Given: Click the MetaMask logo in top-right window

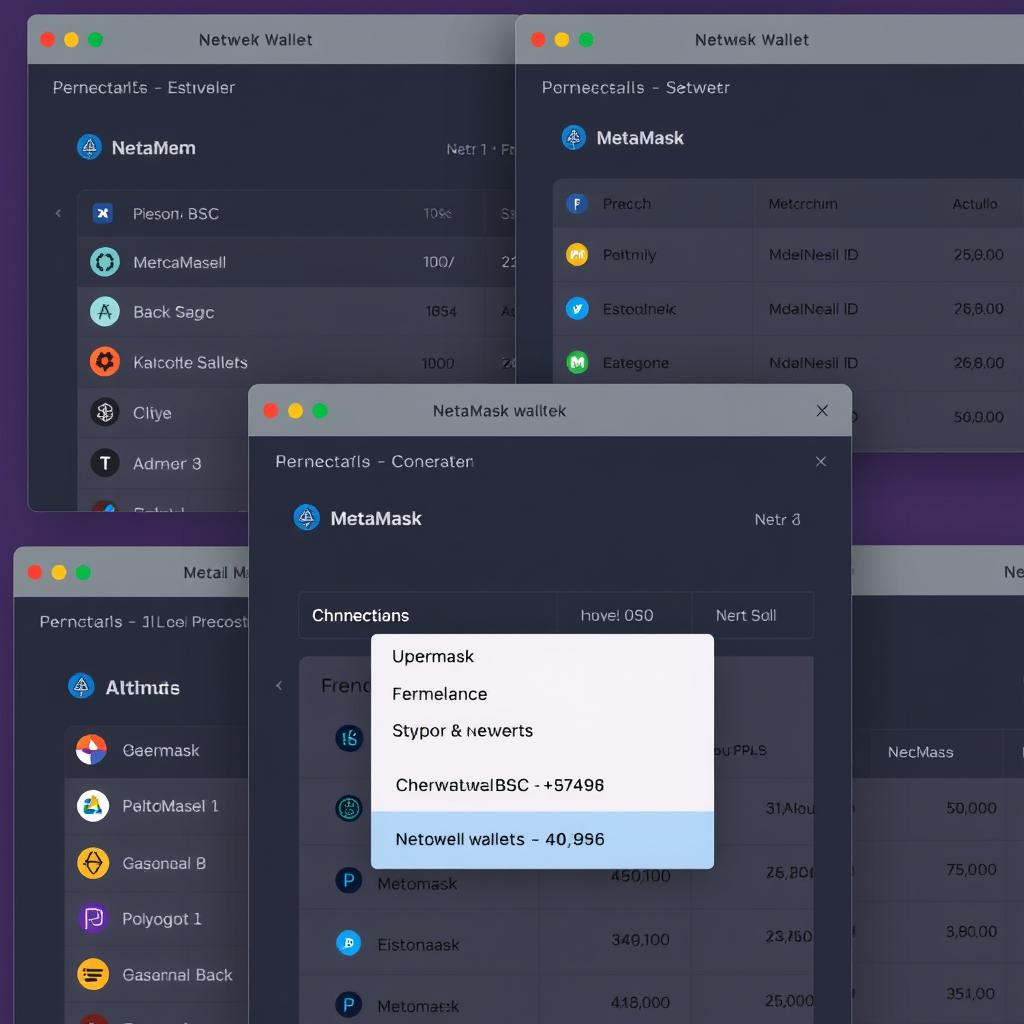Looking at the screenshot, I should (x=573, y=137).
